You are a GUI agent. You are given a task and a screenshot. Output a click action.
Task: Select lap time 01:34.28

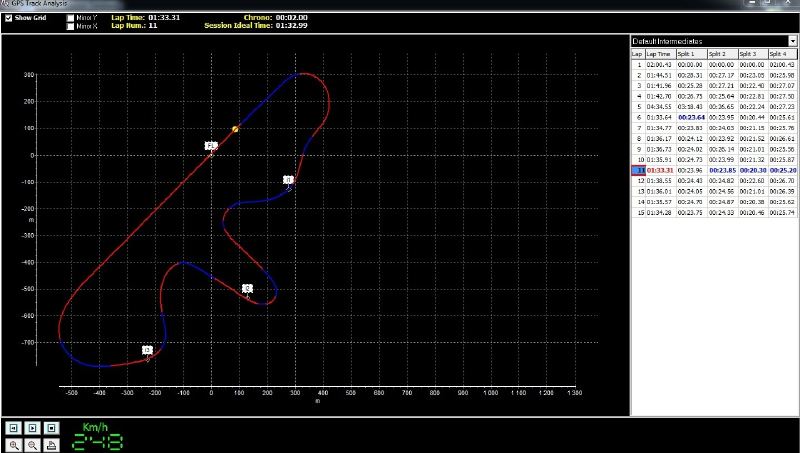[x=660, y=213]
